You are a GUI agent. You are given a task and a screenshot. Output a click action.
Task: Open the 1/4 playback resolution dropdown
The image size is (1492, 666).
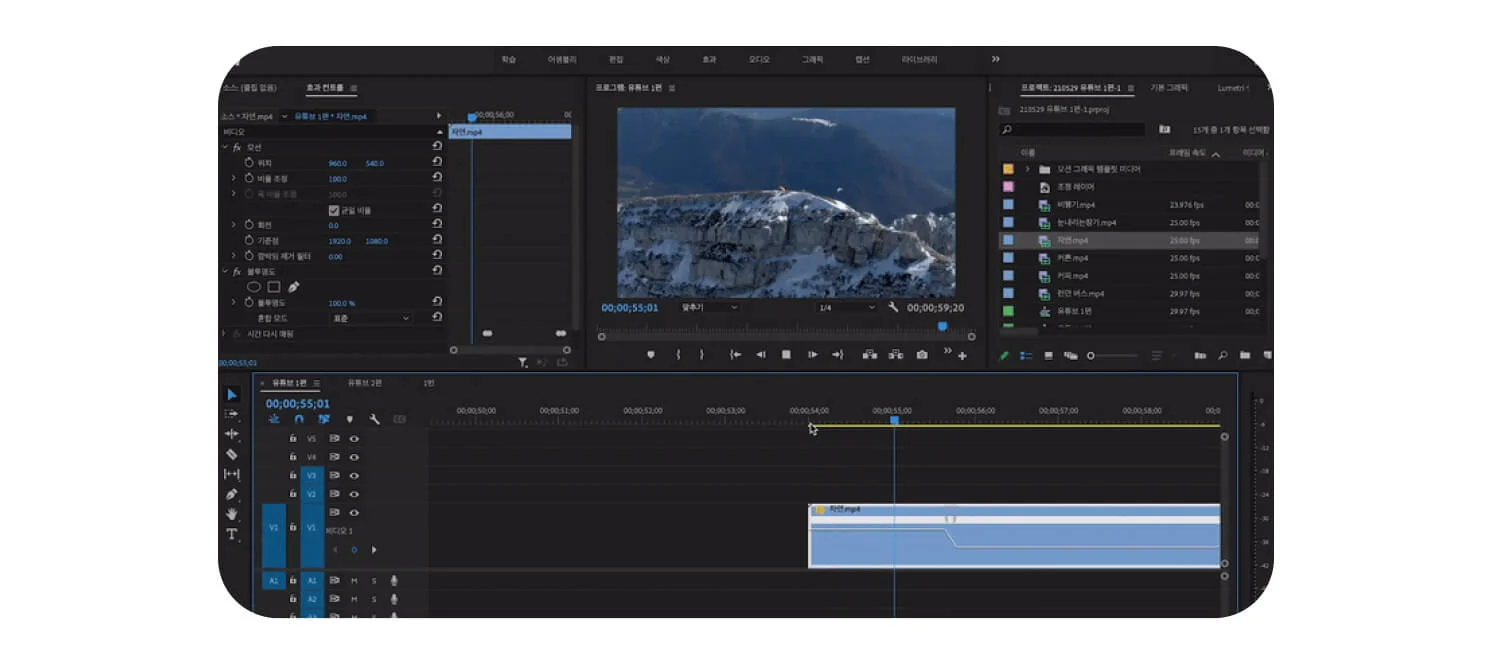[x=846, y=307]
